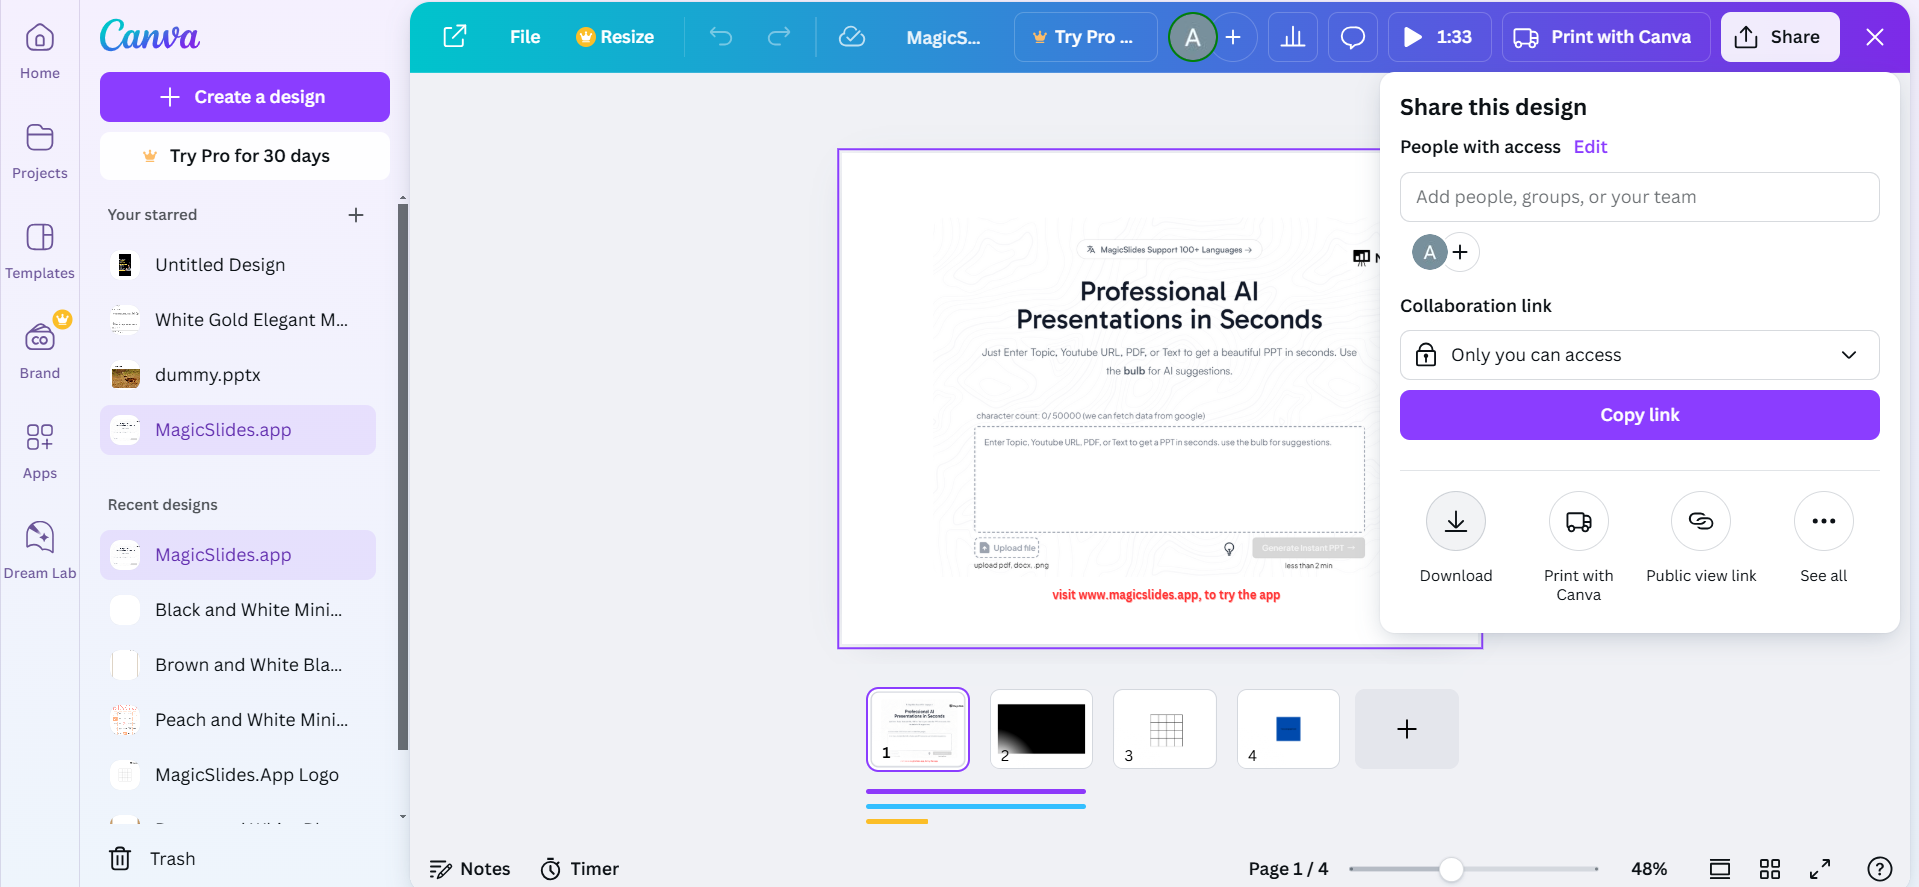
Task: Click the MagicS... design title
Action: click(x=943, y=37)
